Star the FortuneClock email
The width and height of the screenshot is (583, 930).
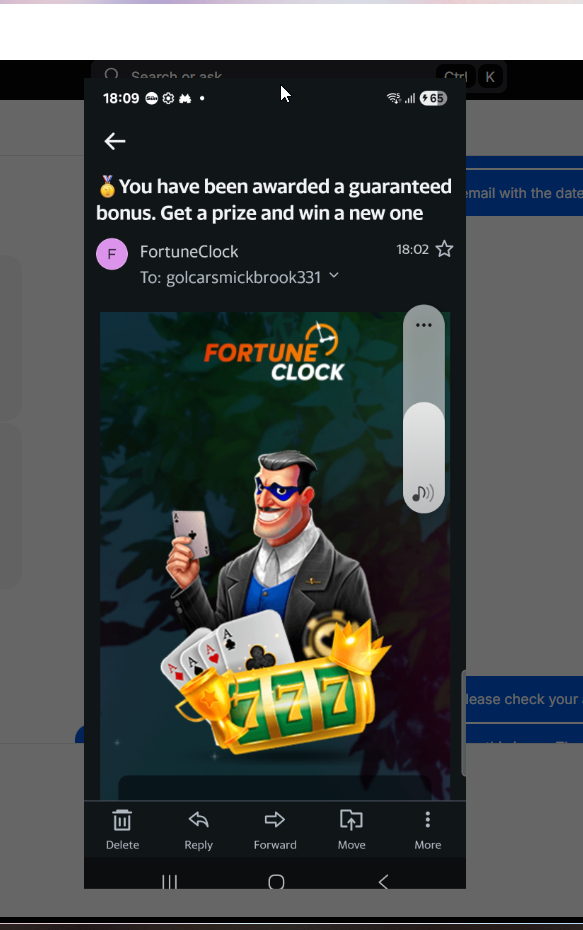pyautogui.click(x=444, y=249)
